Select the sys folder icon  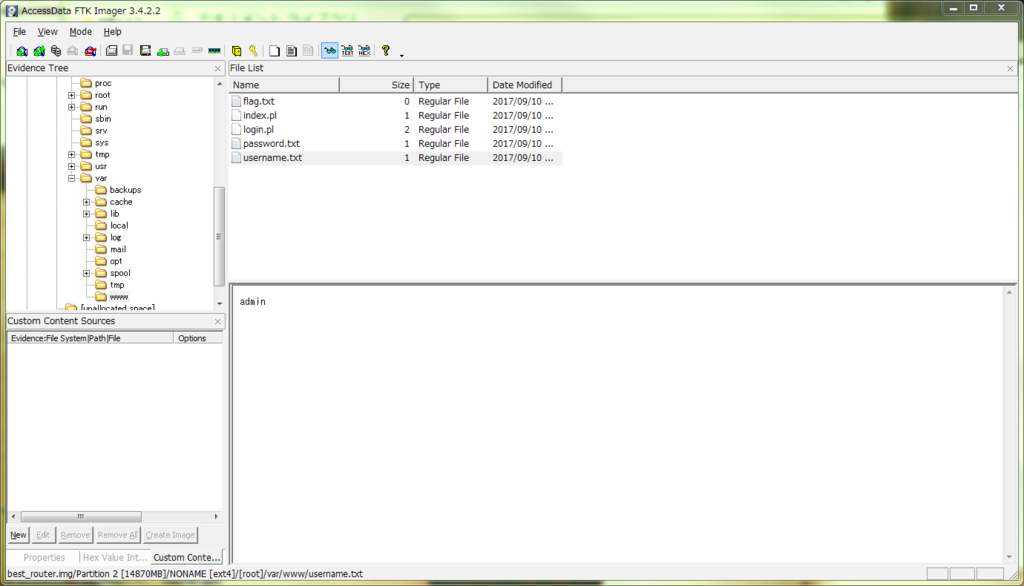click(x=86, y=142)
